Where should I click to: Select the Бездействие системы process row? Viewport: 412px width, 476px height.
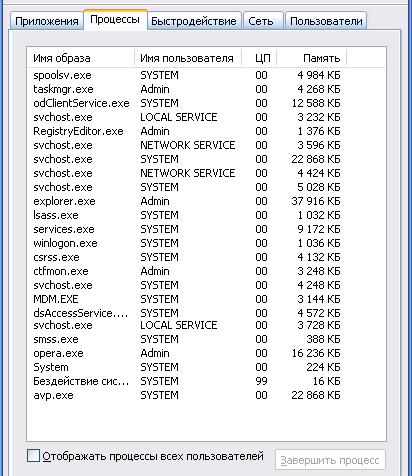tap(187, 381)
